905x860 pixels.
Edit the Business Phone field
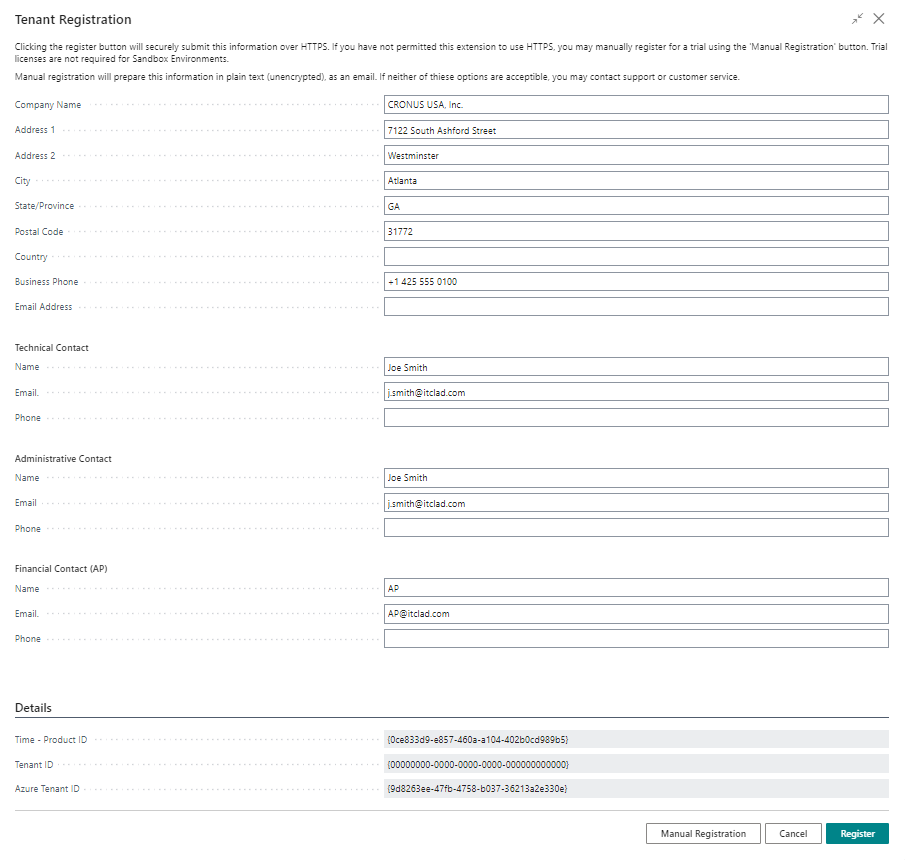(x=636, y=282)
